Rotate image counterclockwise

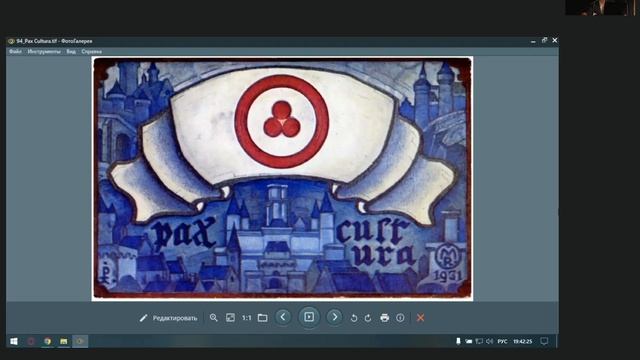click(354, 318)
